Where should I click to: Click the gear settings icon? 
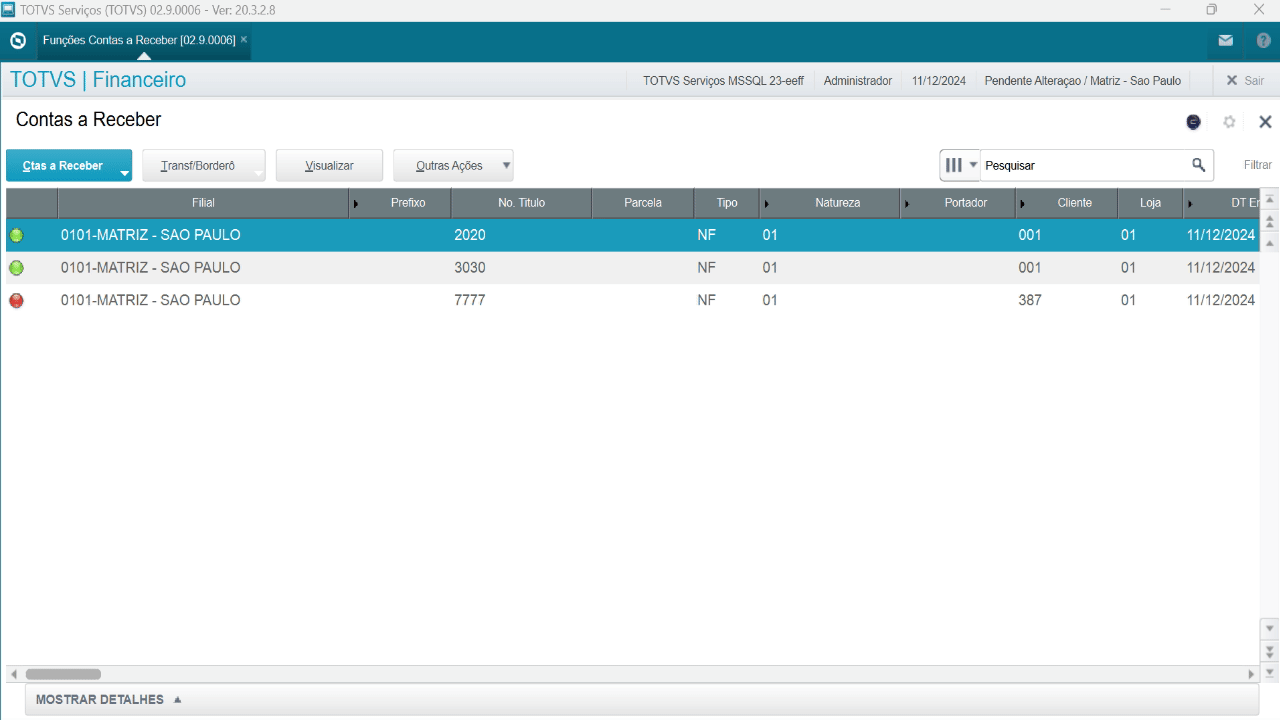tap(1229, 122)
